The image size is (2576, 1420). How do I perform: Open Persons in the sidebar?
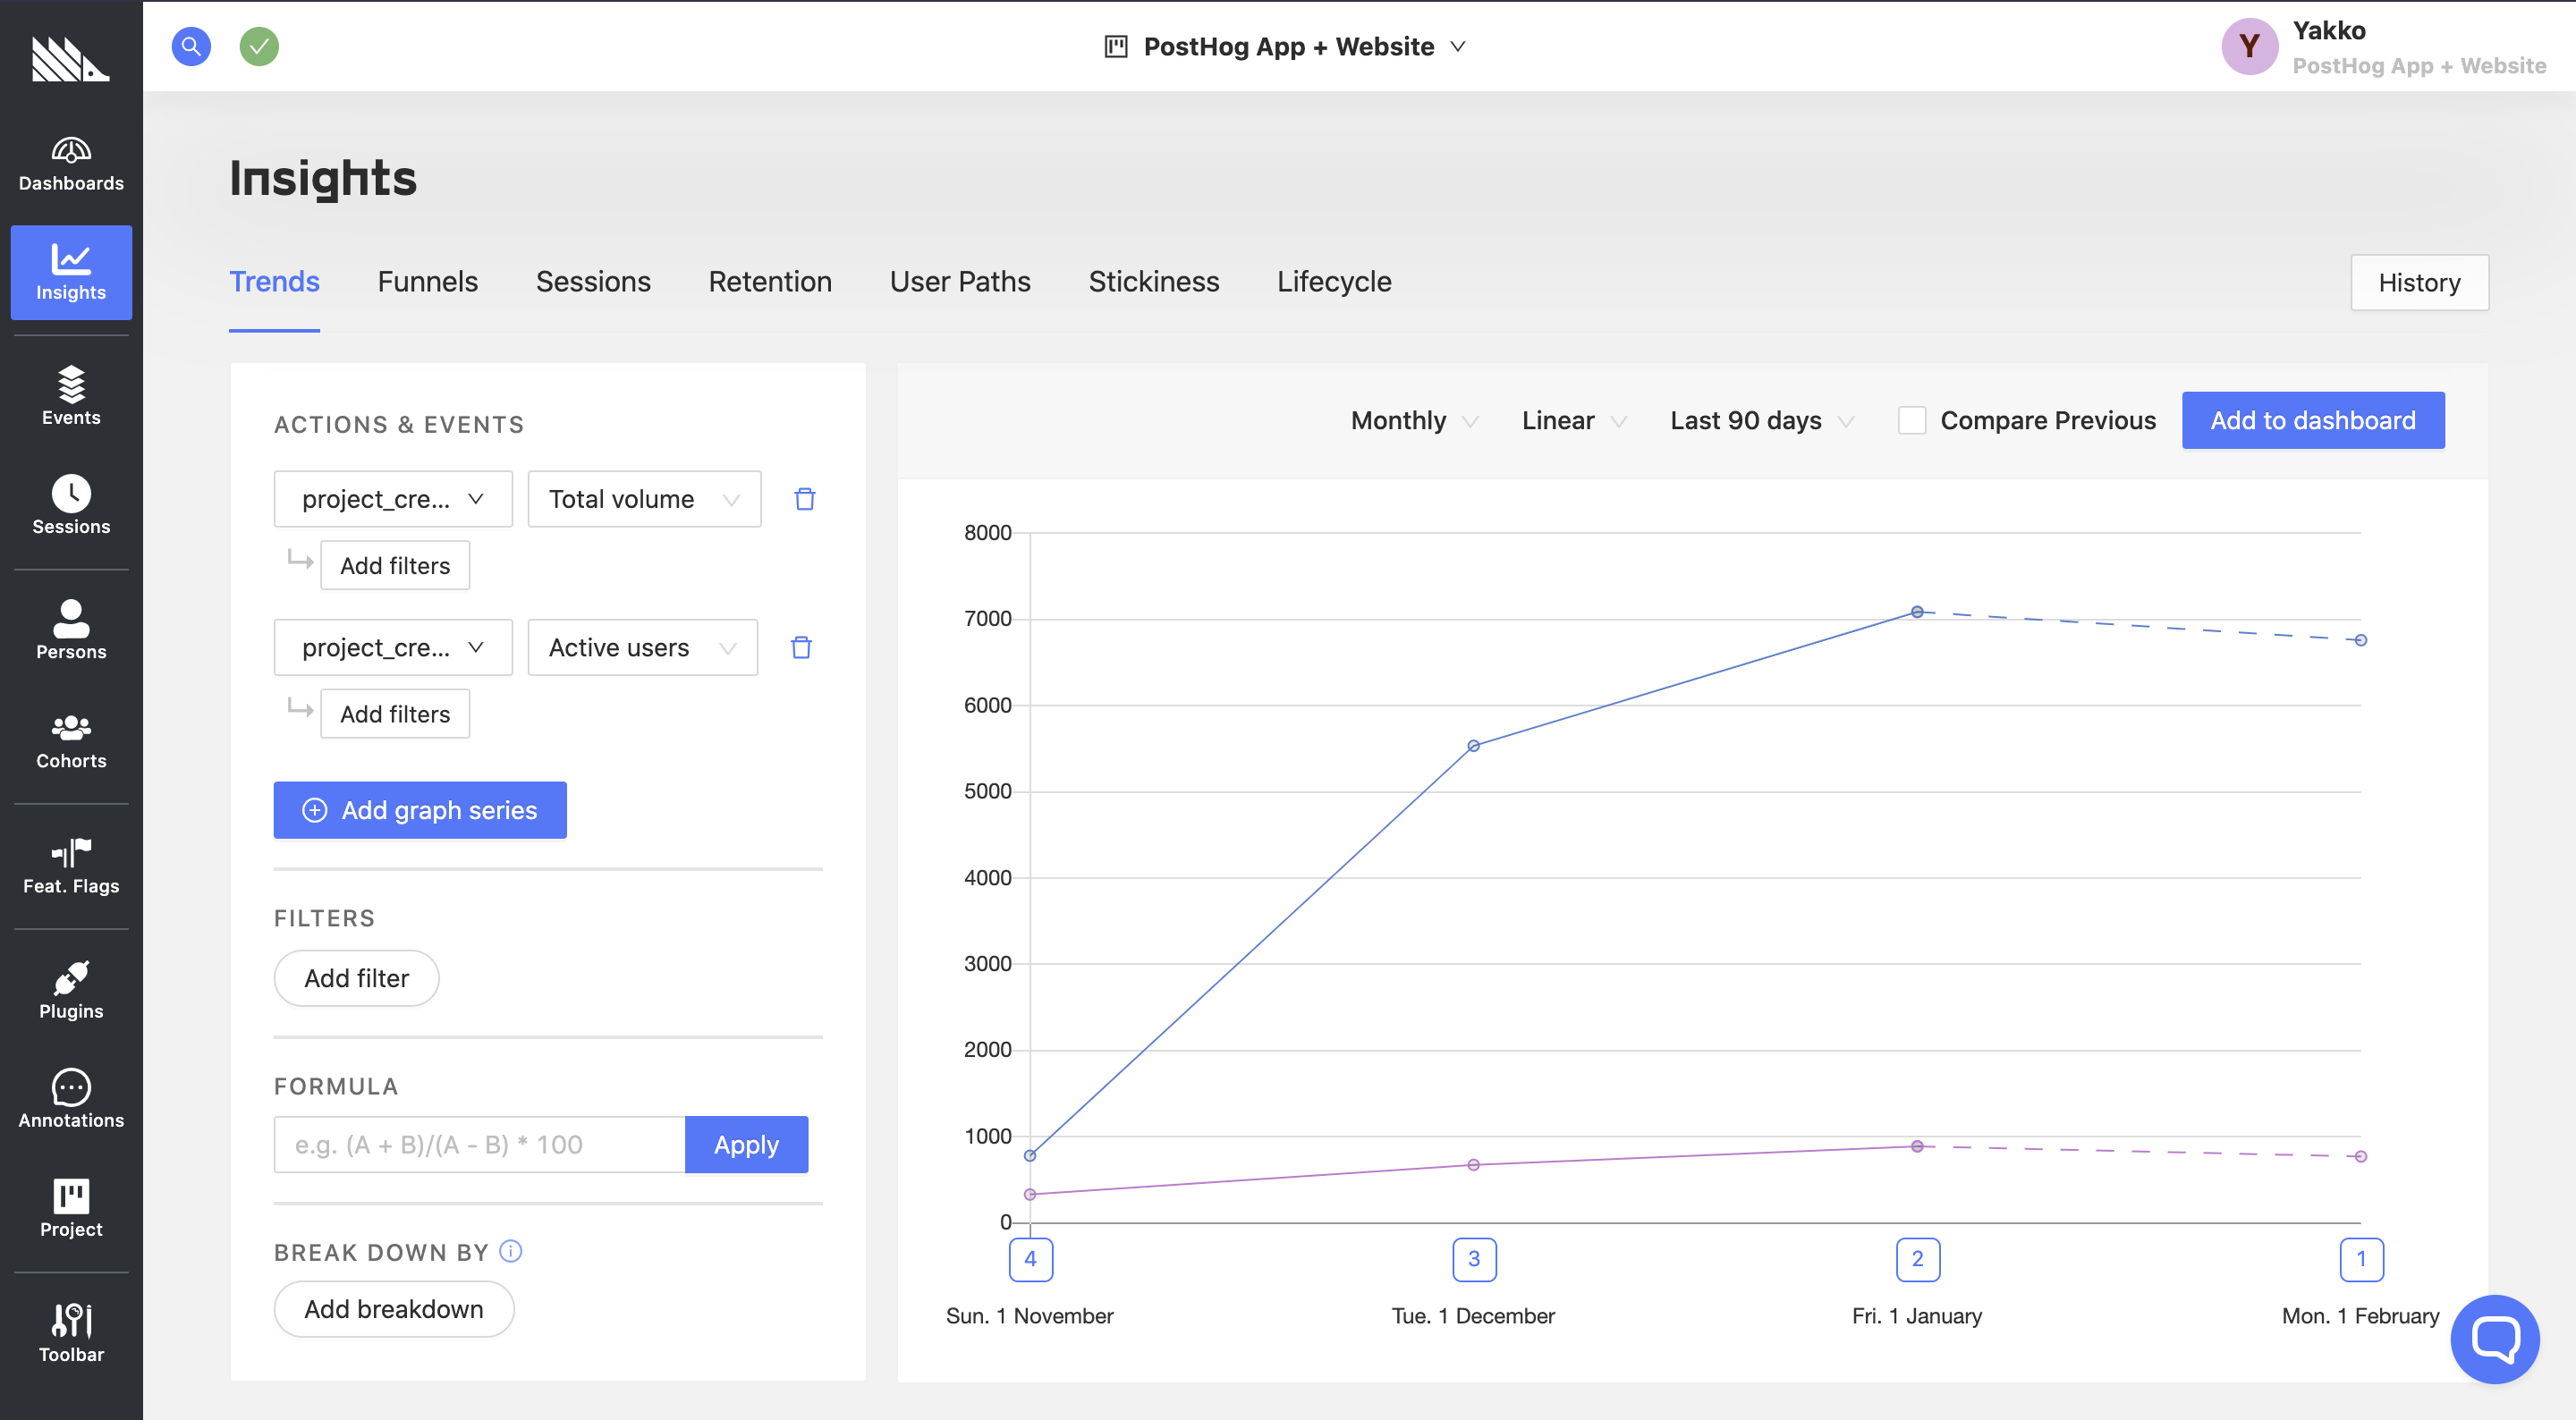click(x=71, y=630)
